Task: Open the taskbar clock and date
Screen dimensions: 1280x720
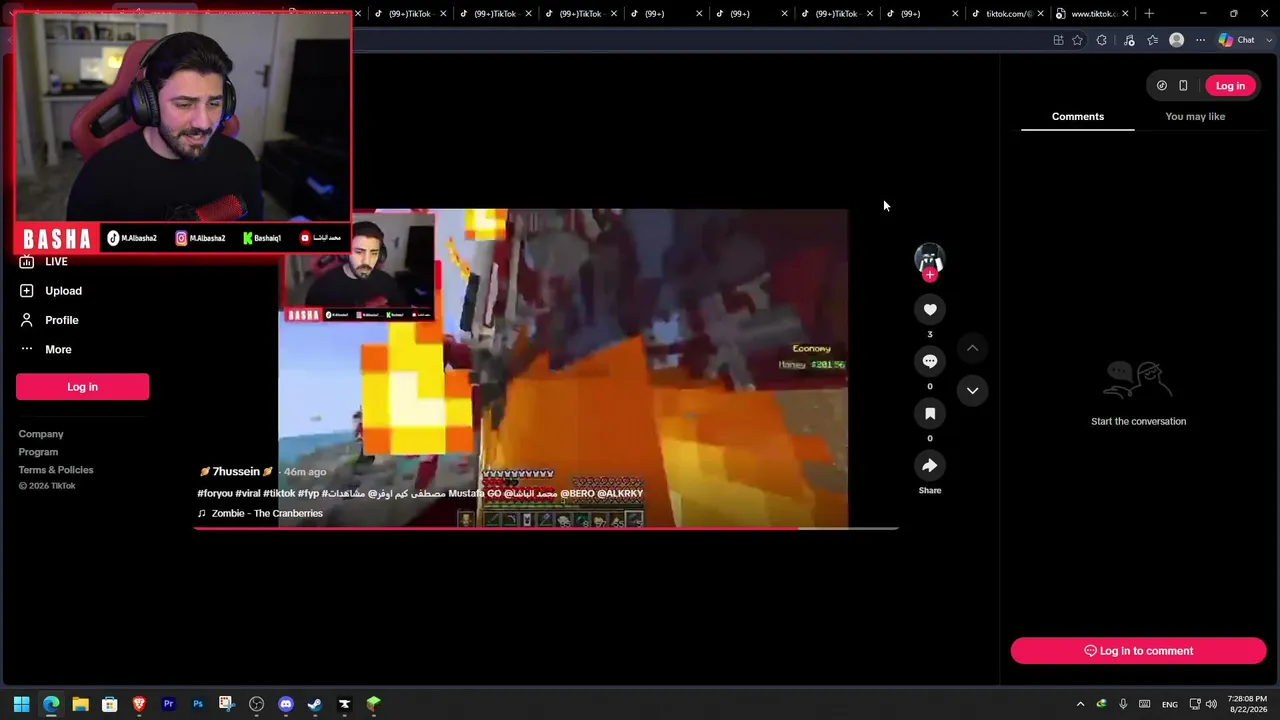Action: (x=1248, y=705)
